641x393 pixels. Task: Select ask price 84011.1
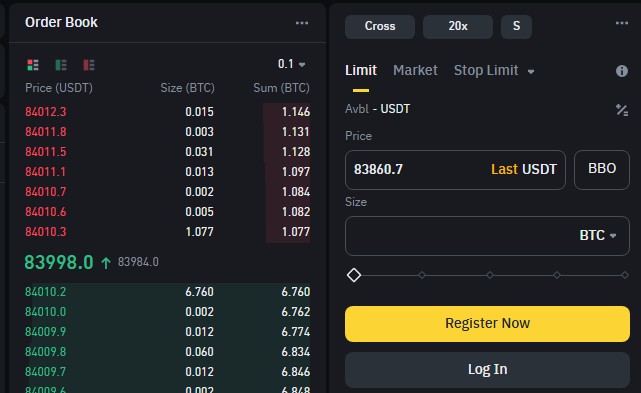pos(45,172)
